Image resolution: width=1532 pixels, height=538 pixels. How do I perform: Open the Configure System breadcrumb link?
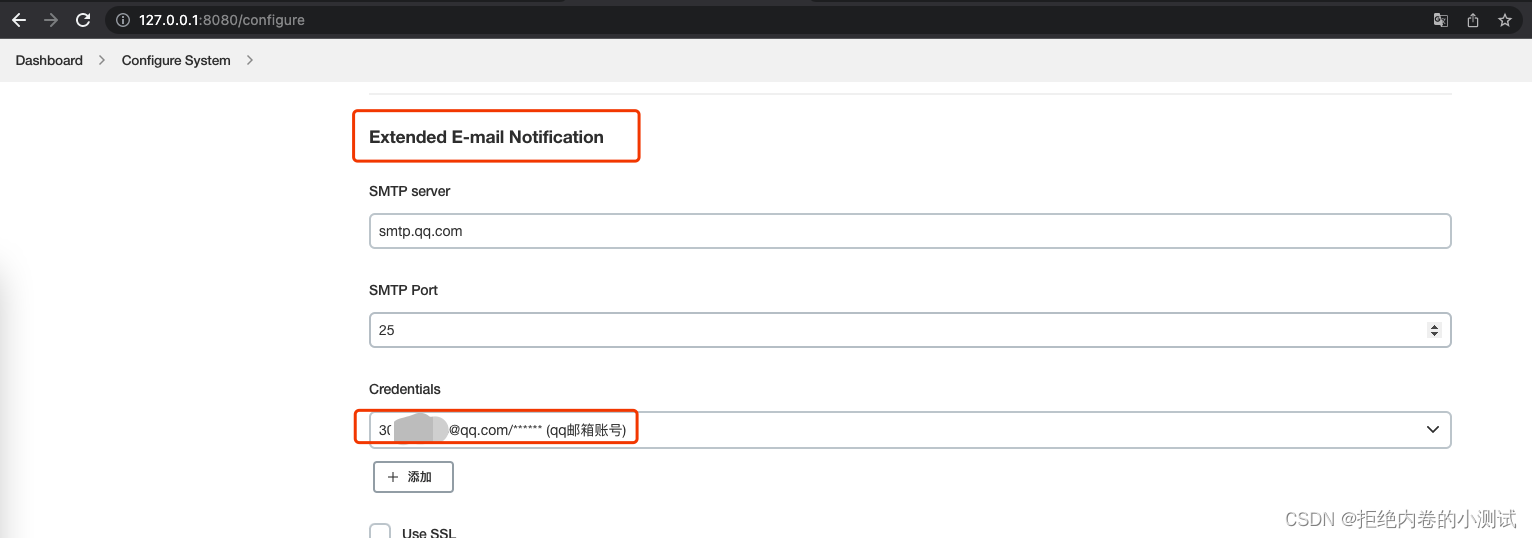coord(176,60)
